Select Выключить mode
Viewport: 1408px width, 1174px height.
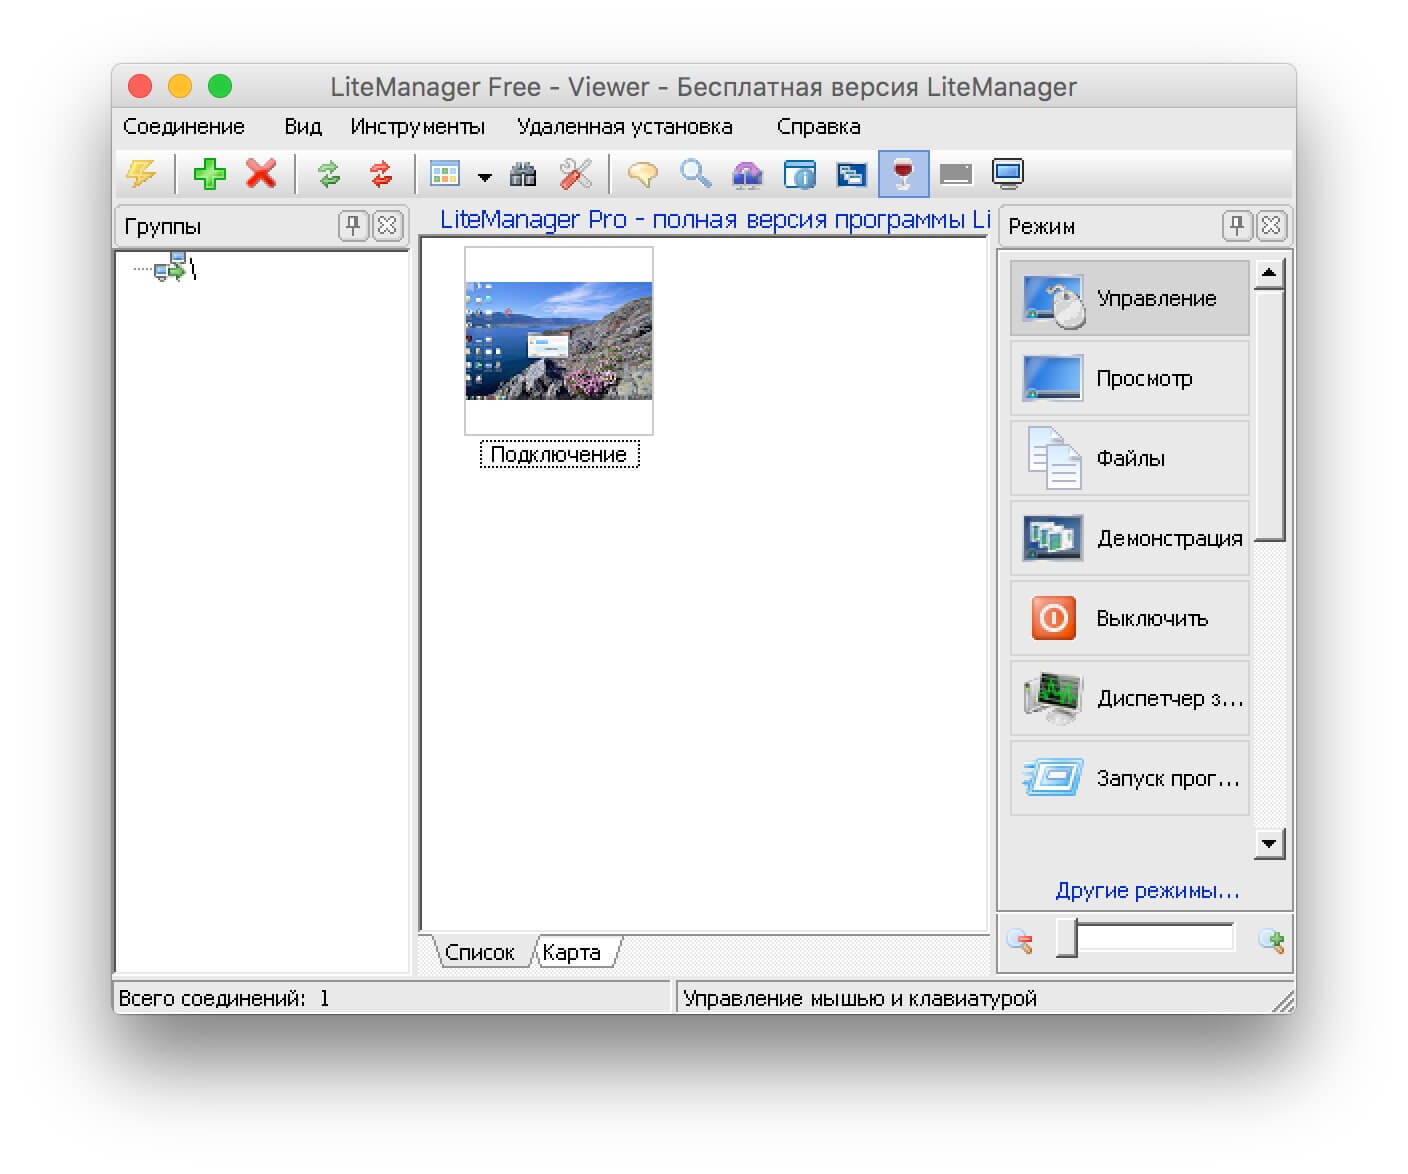pos(1130,618)
